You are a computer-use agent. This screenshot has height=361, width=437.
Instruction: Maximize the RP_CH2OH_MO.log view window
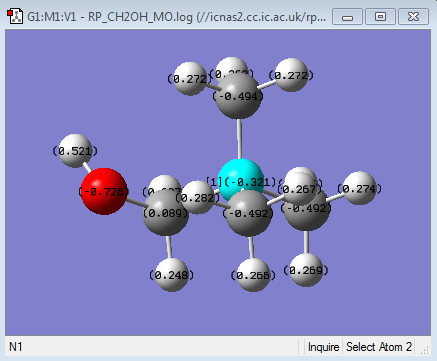pos(380,17)
